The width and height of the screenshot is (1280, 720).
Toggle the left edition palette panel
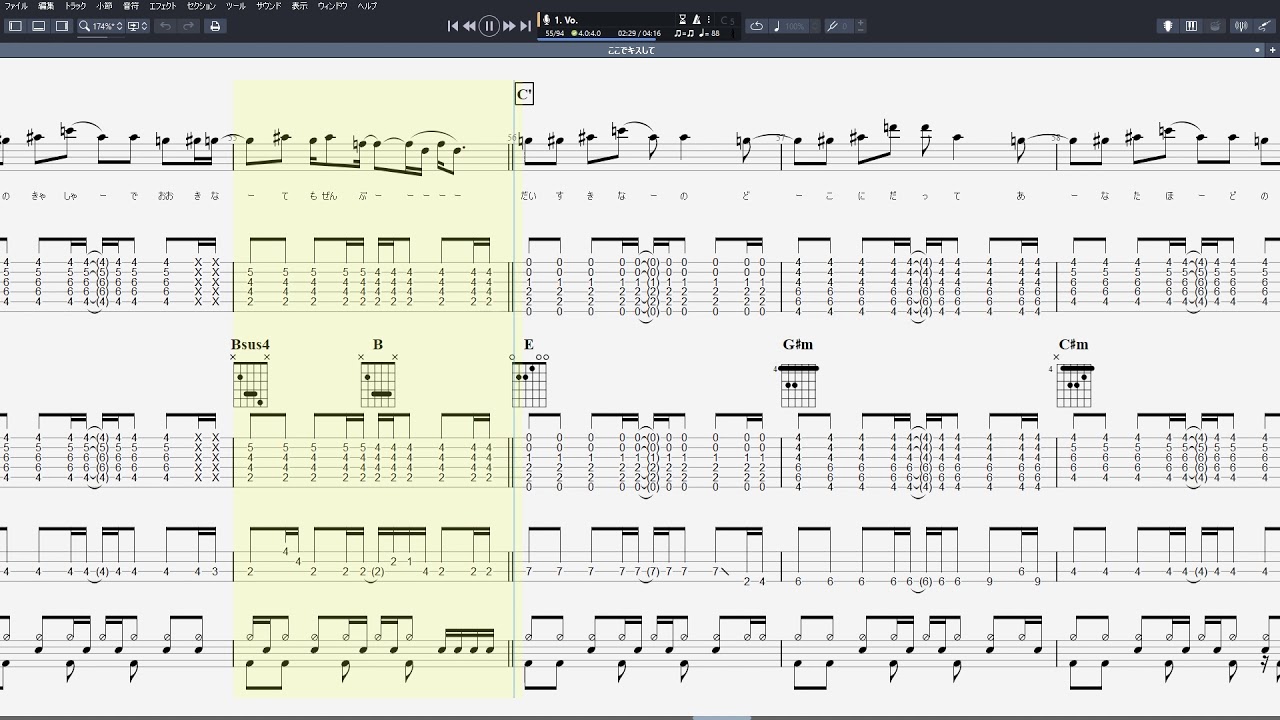coord(15,26)
